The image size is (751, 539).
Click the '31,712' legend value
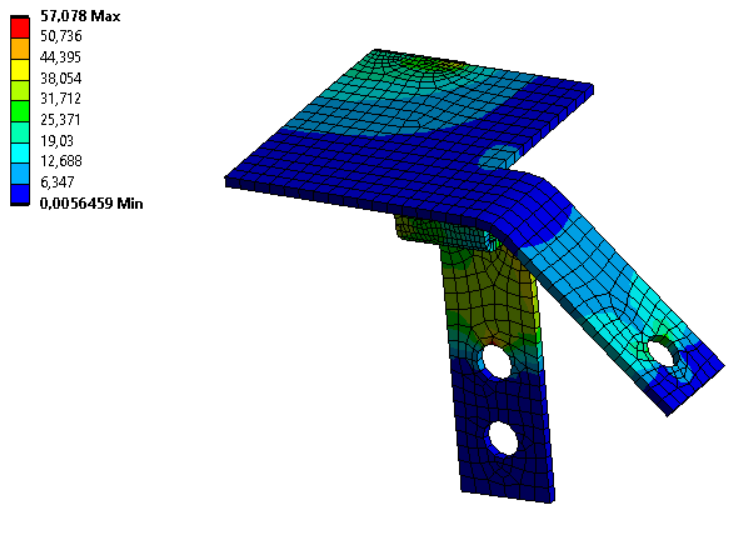tap(60, 99)
